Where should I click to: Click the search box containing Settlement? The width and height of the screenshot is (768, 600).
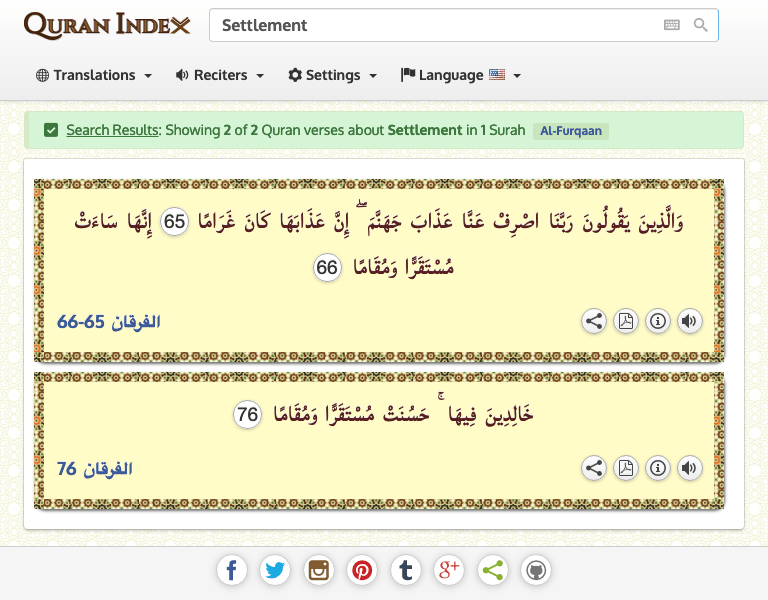point(430,25)
